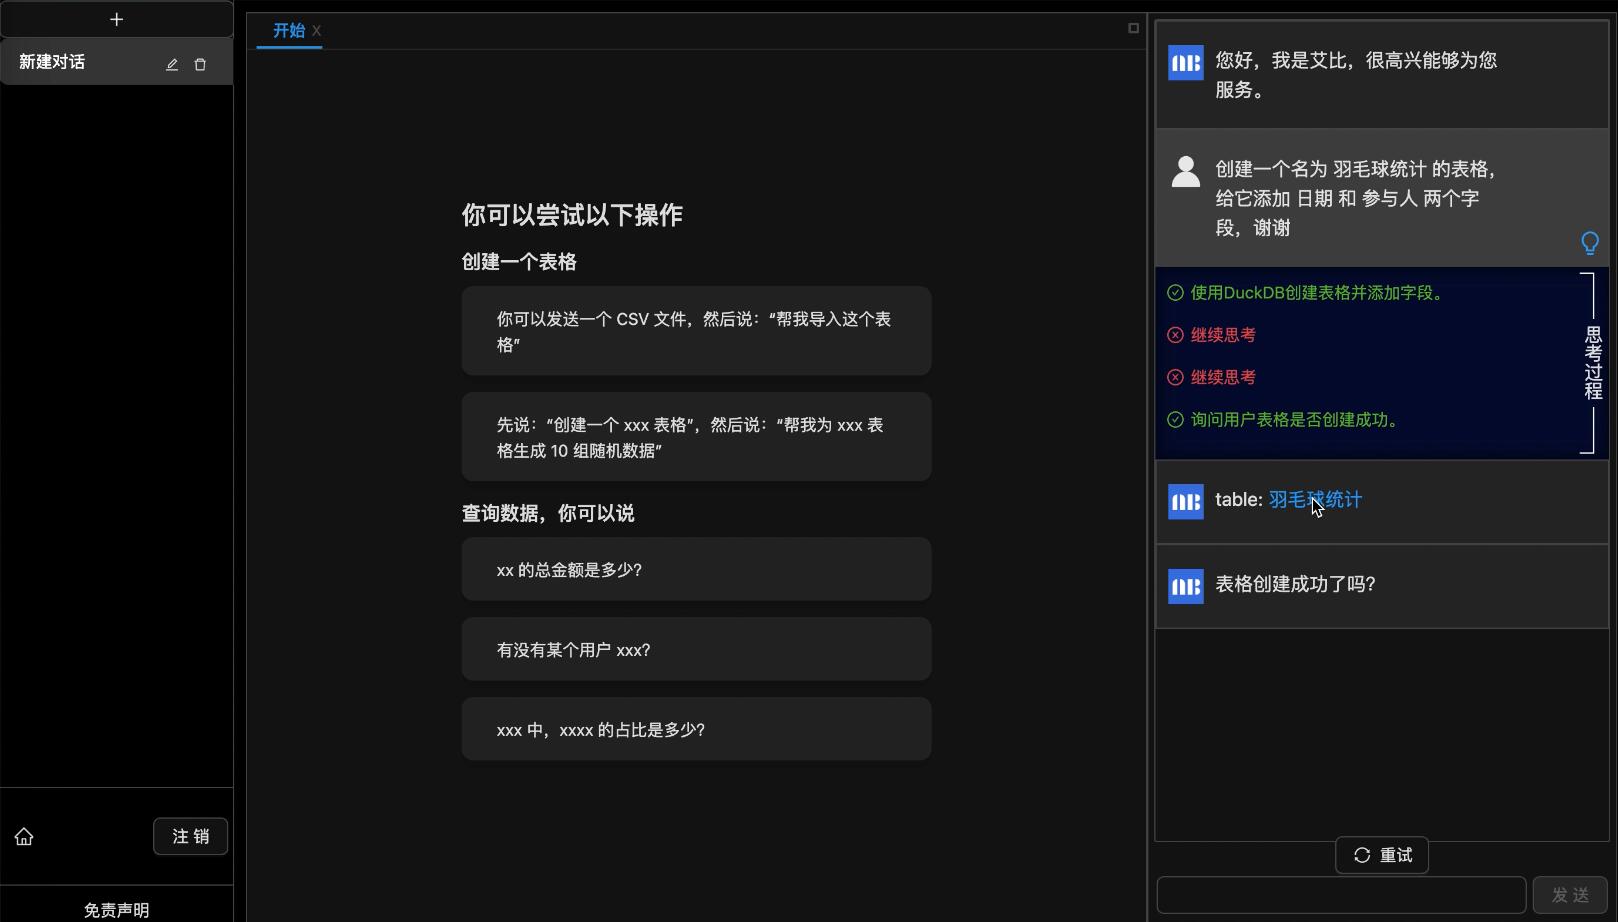Delete 新建对话 with the trash icon

pos(200,64)
